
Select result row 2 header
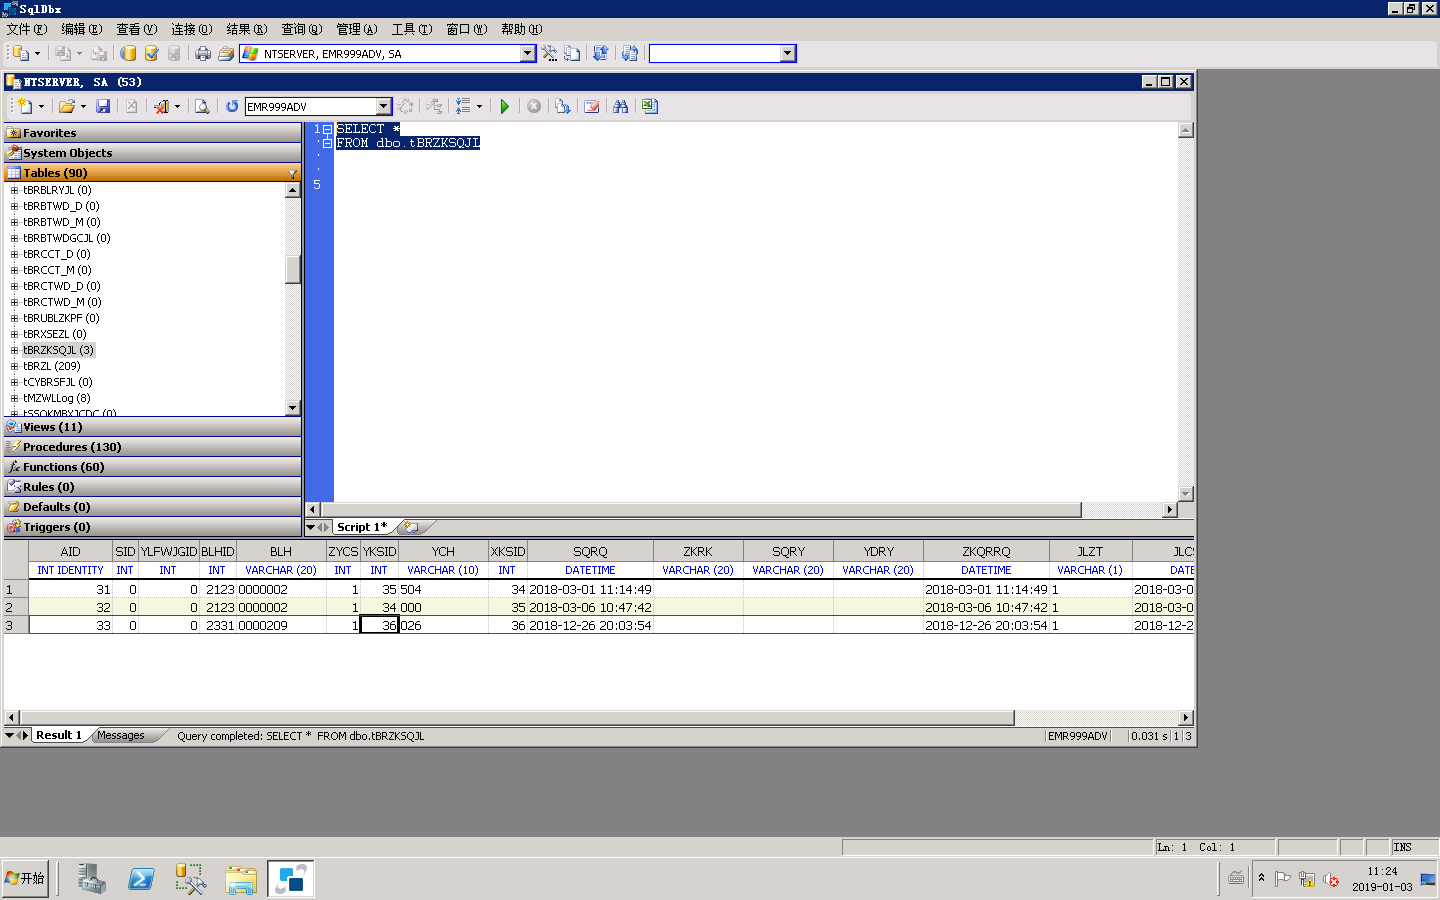[16, 607]
